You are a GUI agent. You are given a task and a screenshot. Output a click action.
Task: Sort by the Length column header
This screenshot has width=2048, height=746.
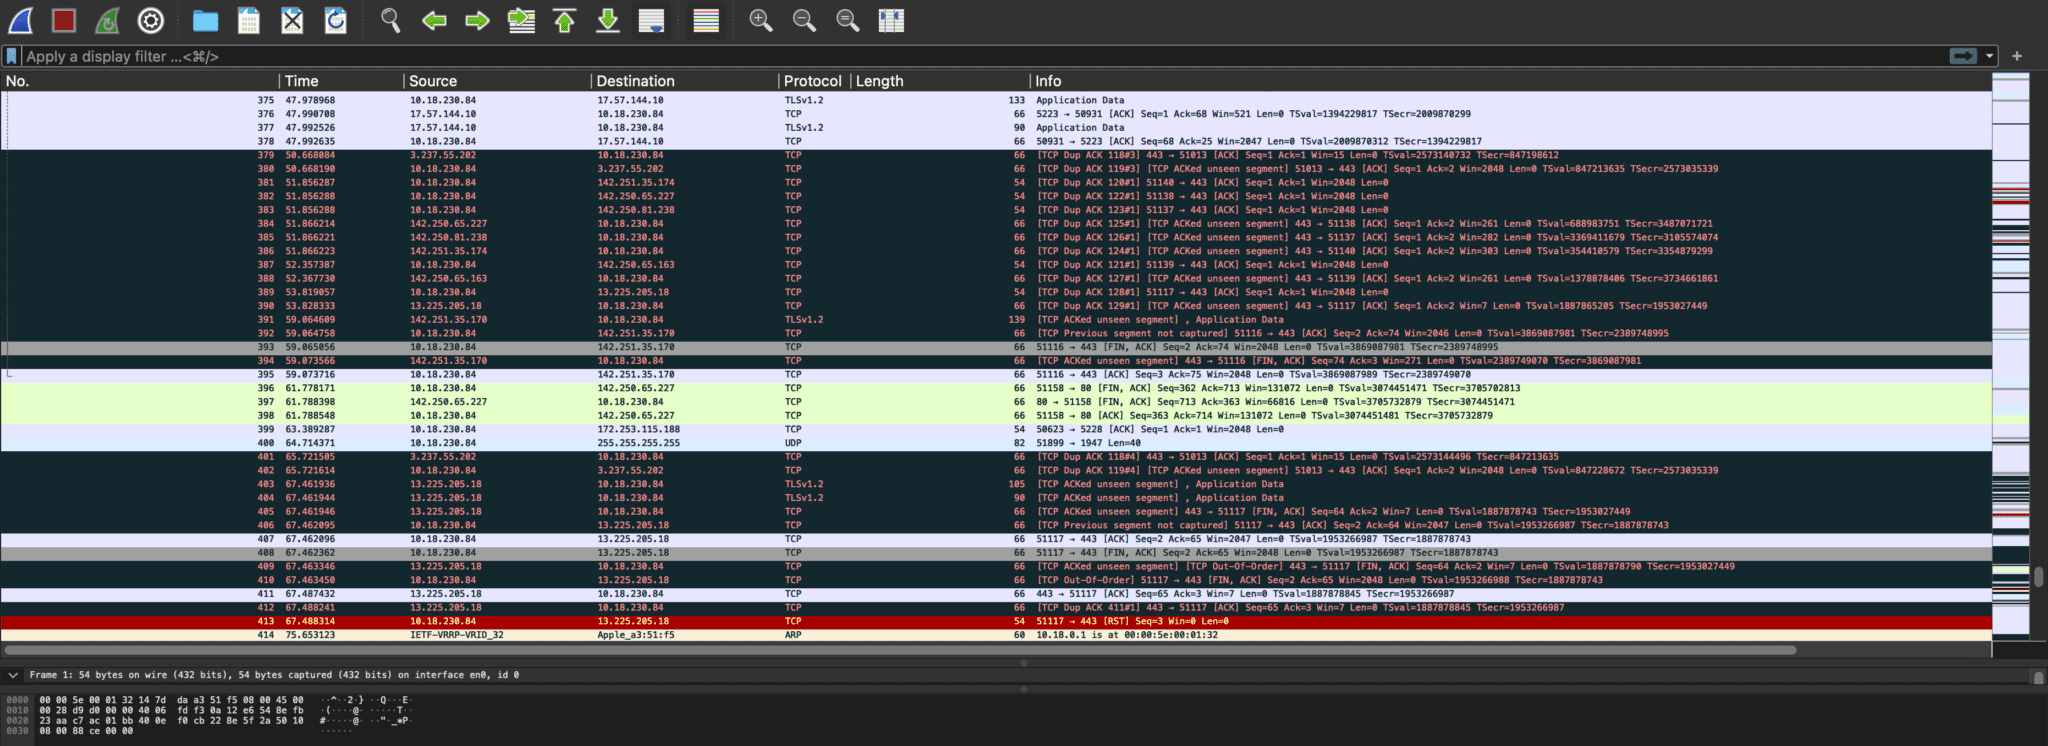click(940, 81)
